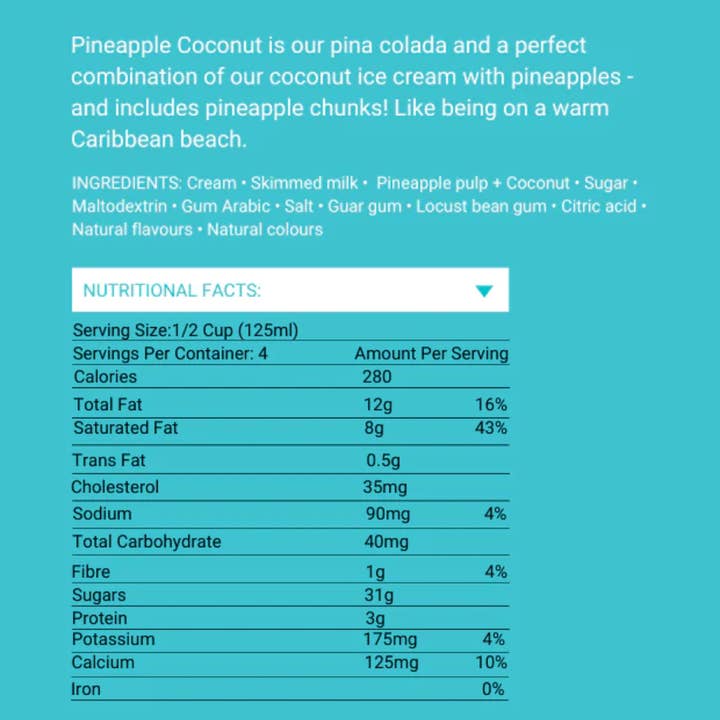The image size is (720, 720).
Task: Click the INGREDIENTS list text
Action: 359,206
